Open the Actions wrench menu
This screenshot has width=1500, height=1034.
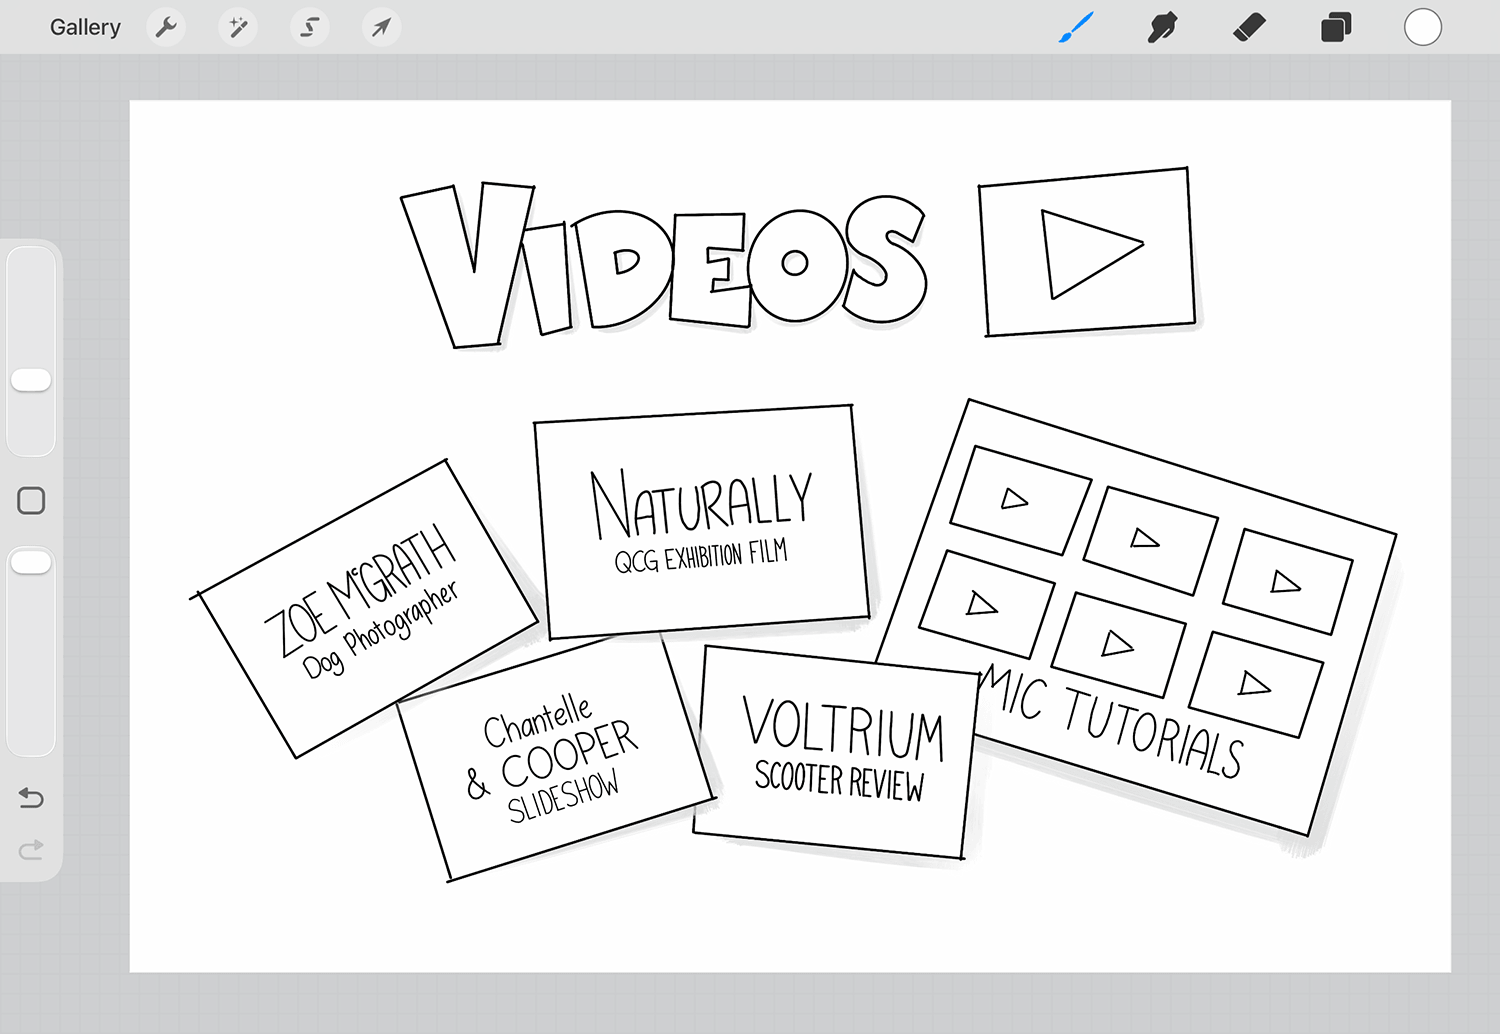166,27
